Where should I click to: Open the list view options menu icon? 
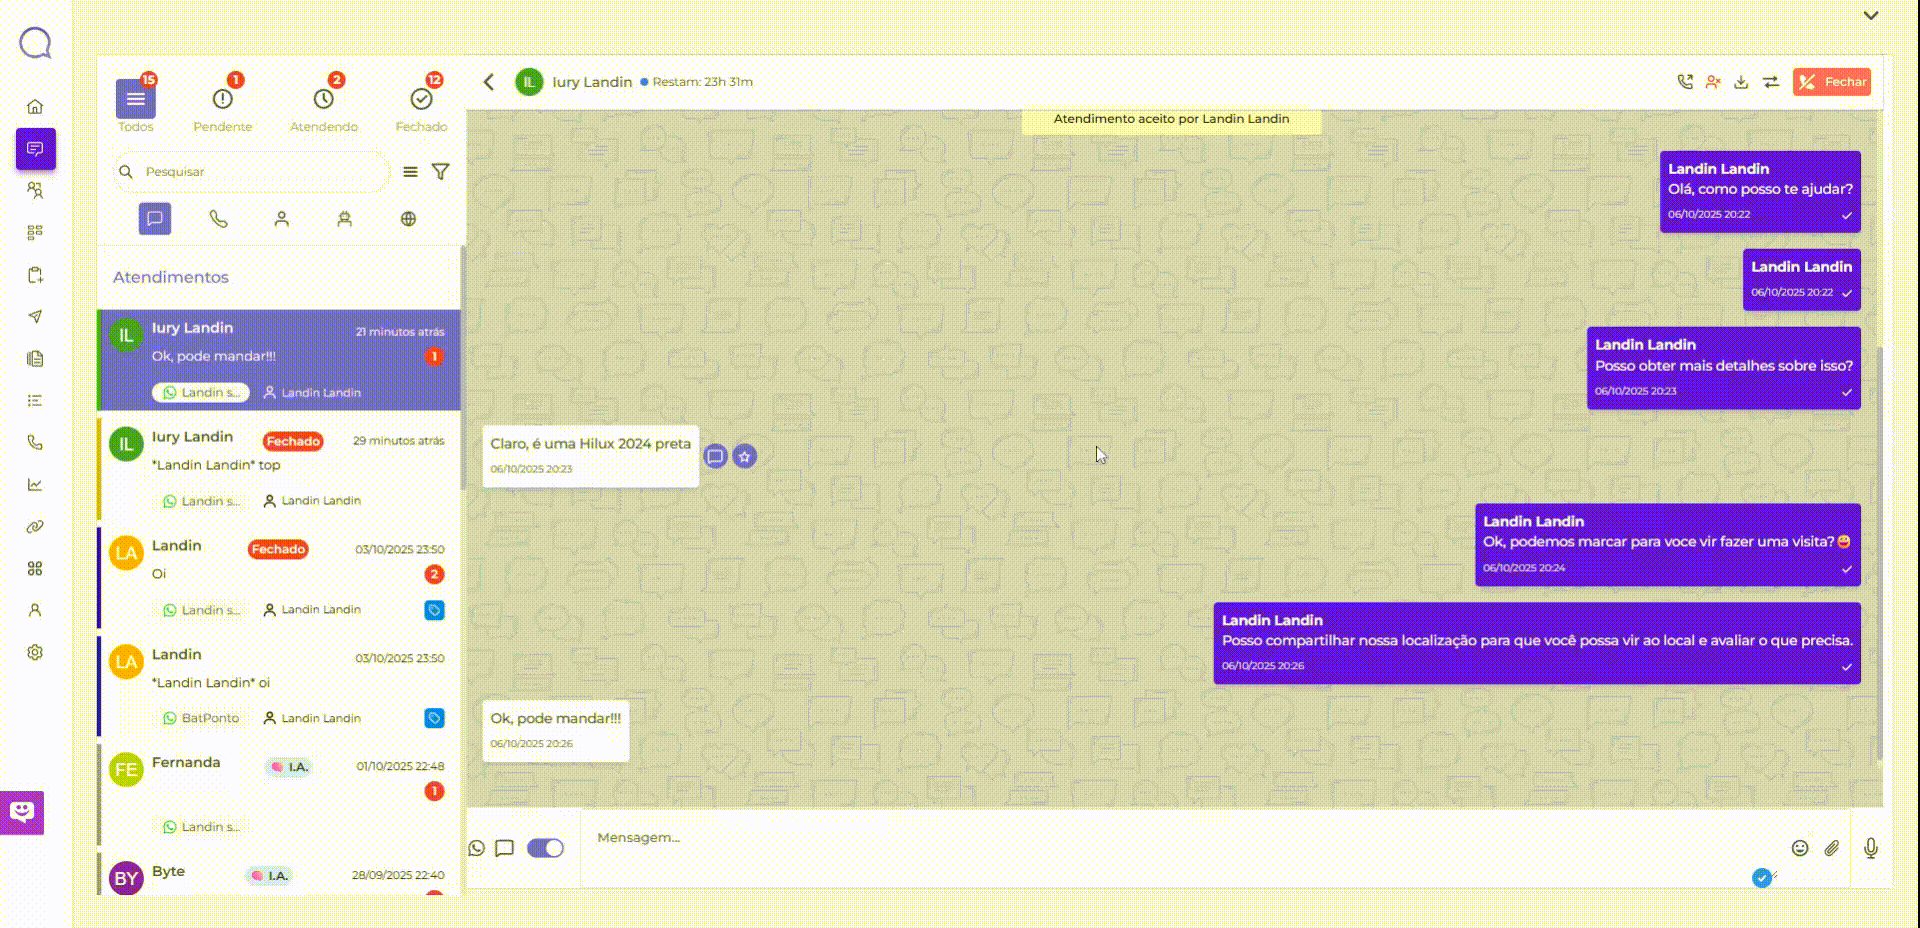[410, 172]
